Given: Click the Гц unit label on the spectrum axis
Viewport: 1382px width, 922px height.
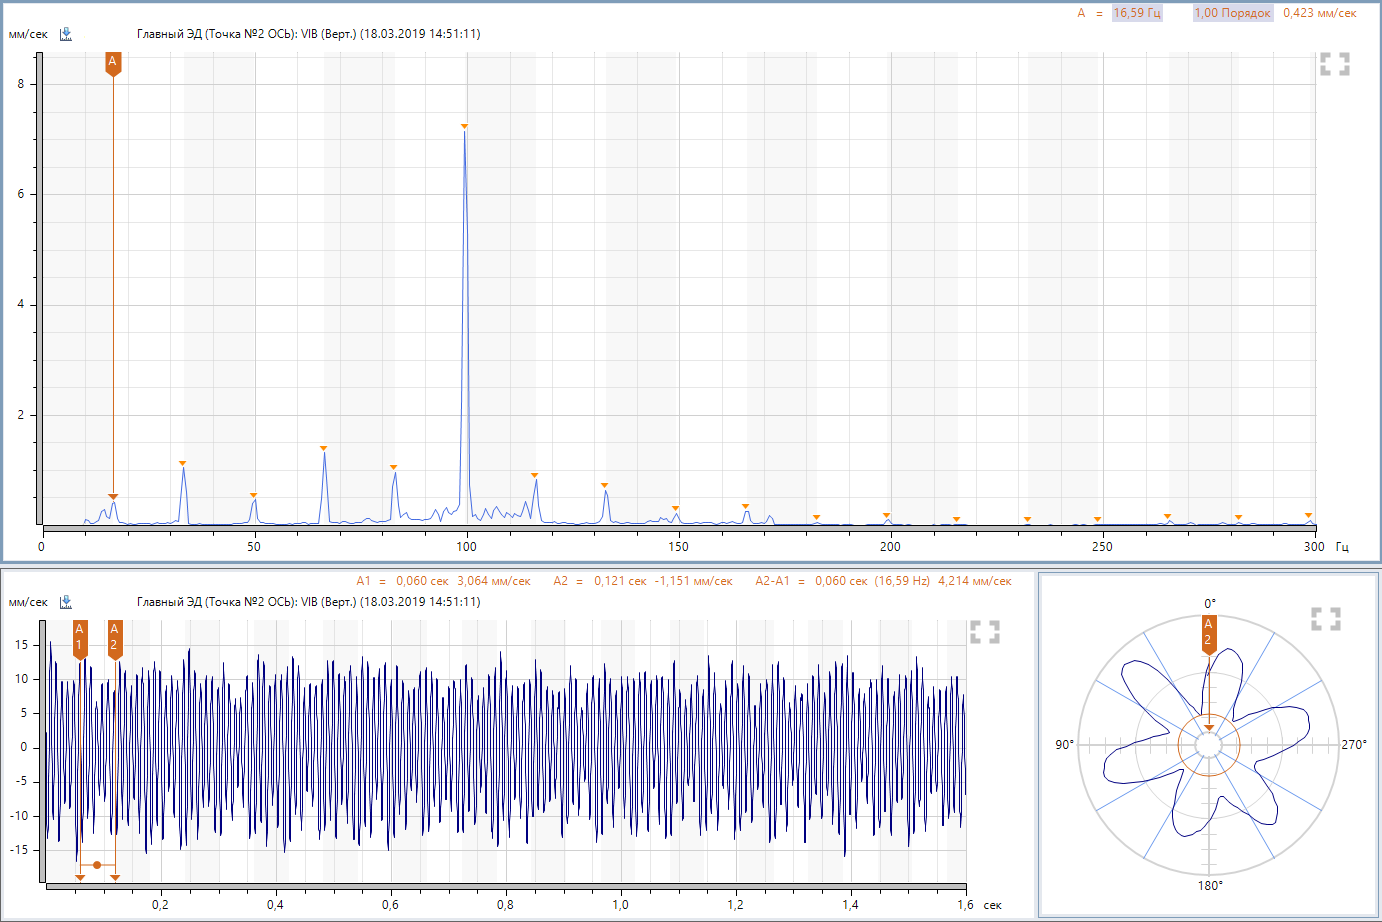Looking at the screenshot, I should 1342,547.
